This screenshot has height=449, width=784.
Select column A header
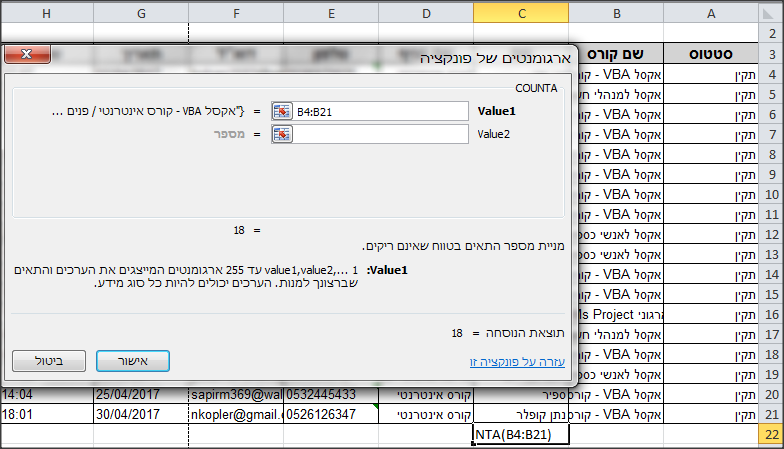711,14
